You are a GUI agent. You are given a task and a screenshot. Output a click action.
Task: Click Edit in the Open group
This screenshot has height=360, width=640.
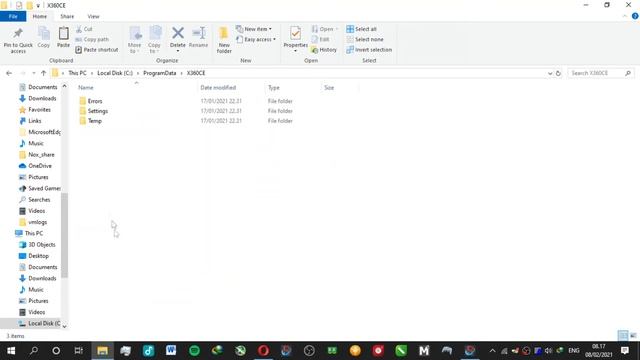click(x=320, y=40)
